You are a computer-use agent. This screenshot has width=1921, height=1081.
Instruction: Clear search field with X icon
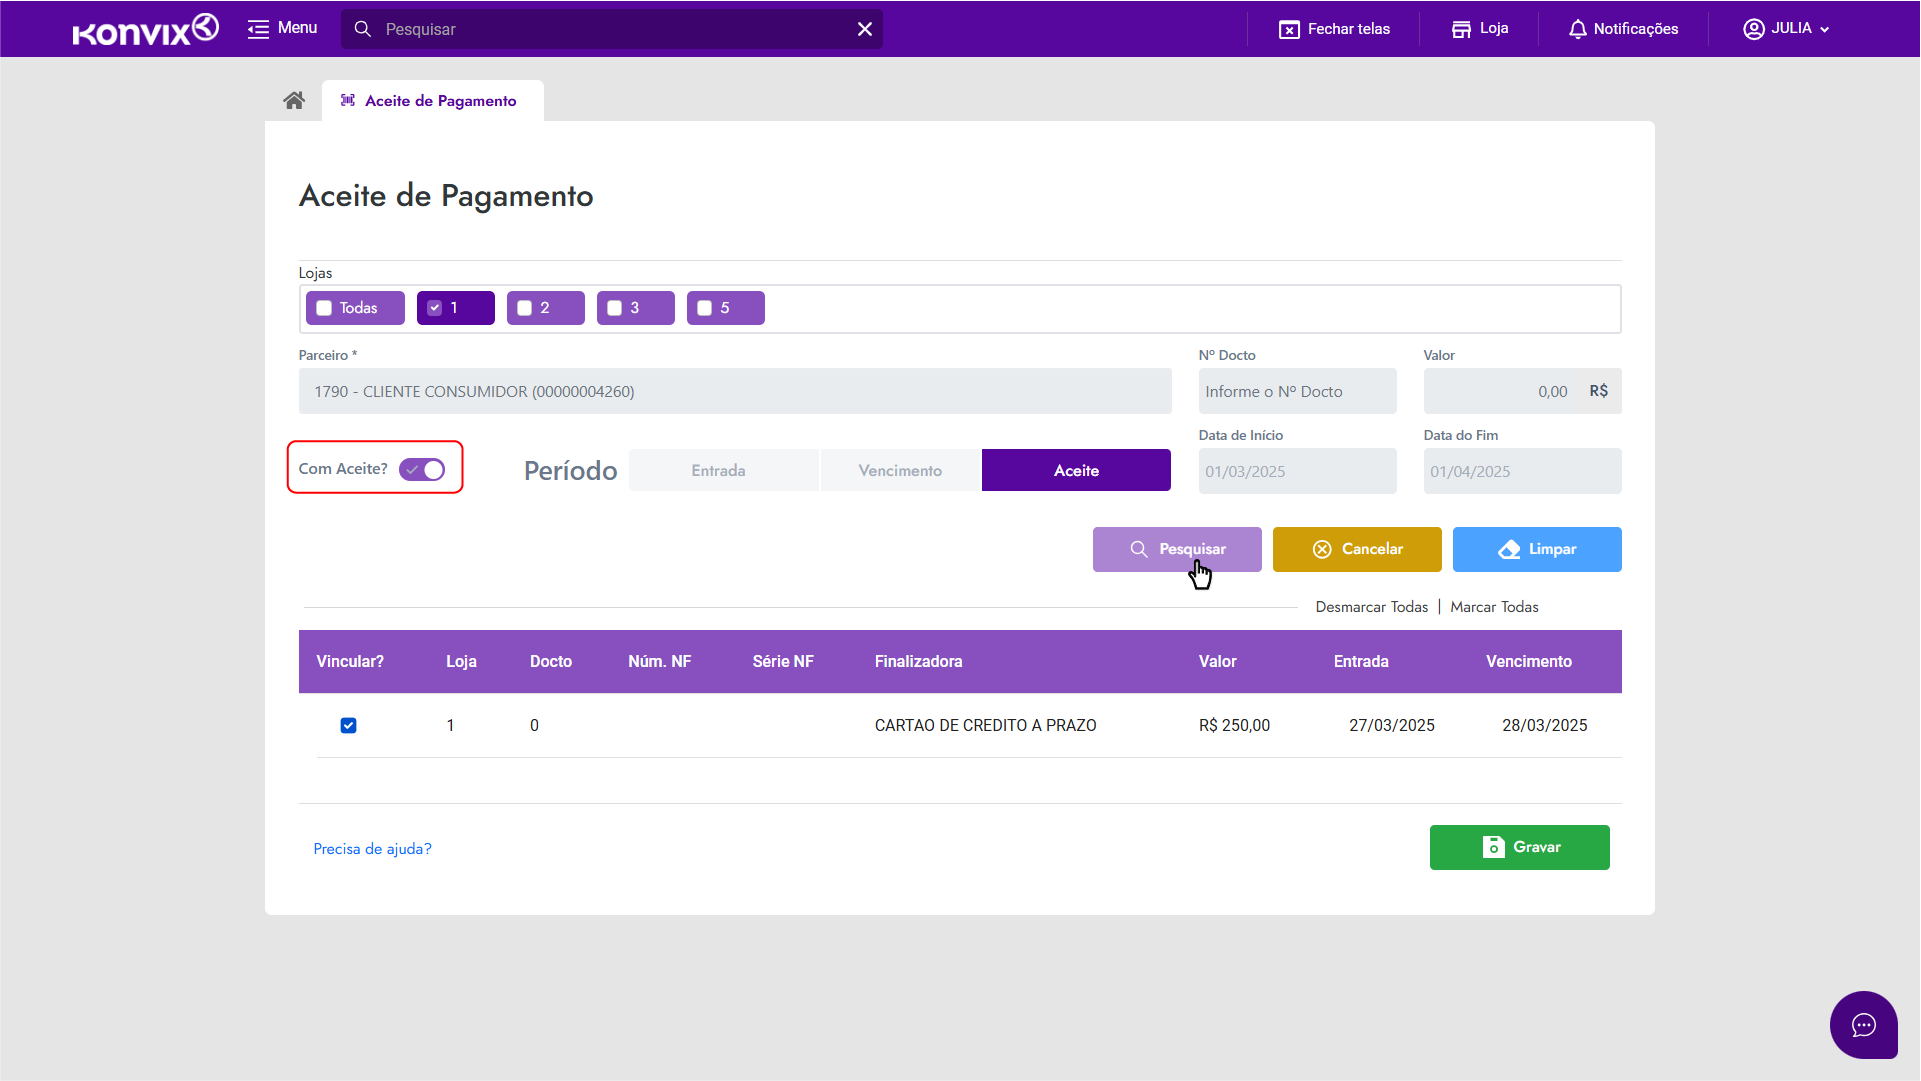pyautogui.click(x=865, y=29)
